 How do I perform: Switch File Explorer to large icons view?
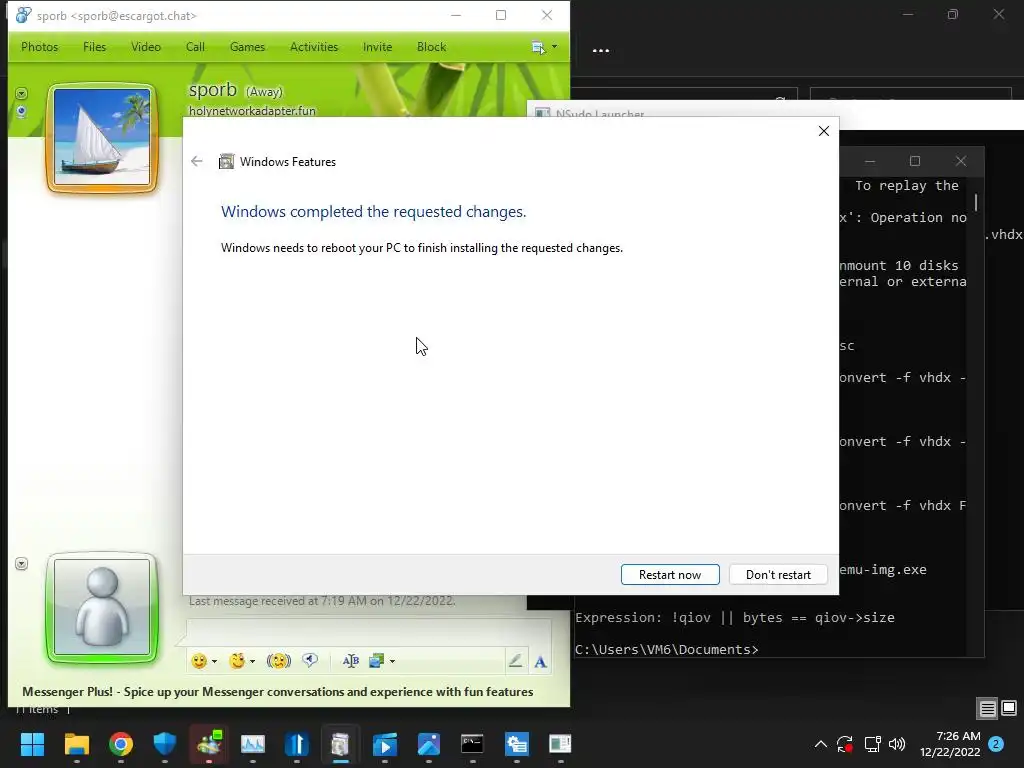pos(1009,708)
